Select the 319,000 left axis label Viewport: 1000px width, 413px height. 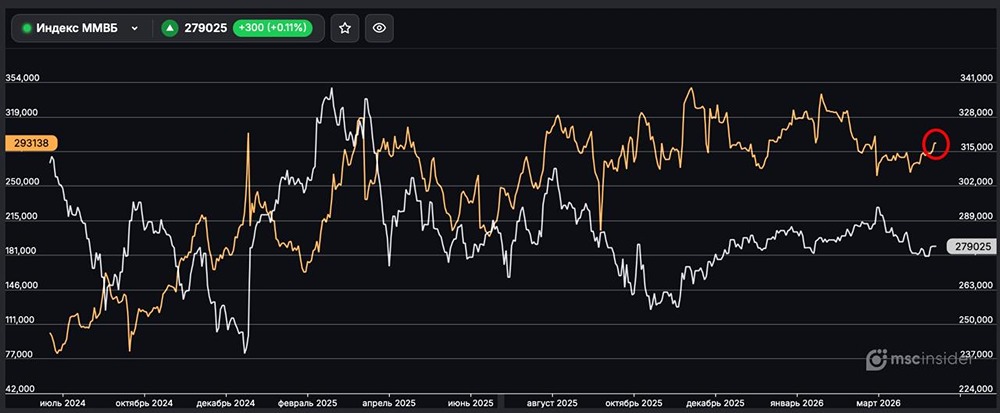click(22, 113)
